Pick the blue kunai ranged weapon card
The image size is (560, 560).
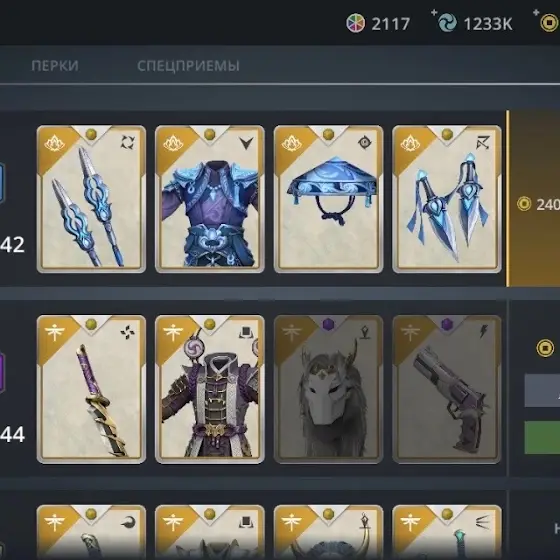447,199
